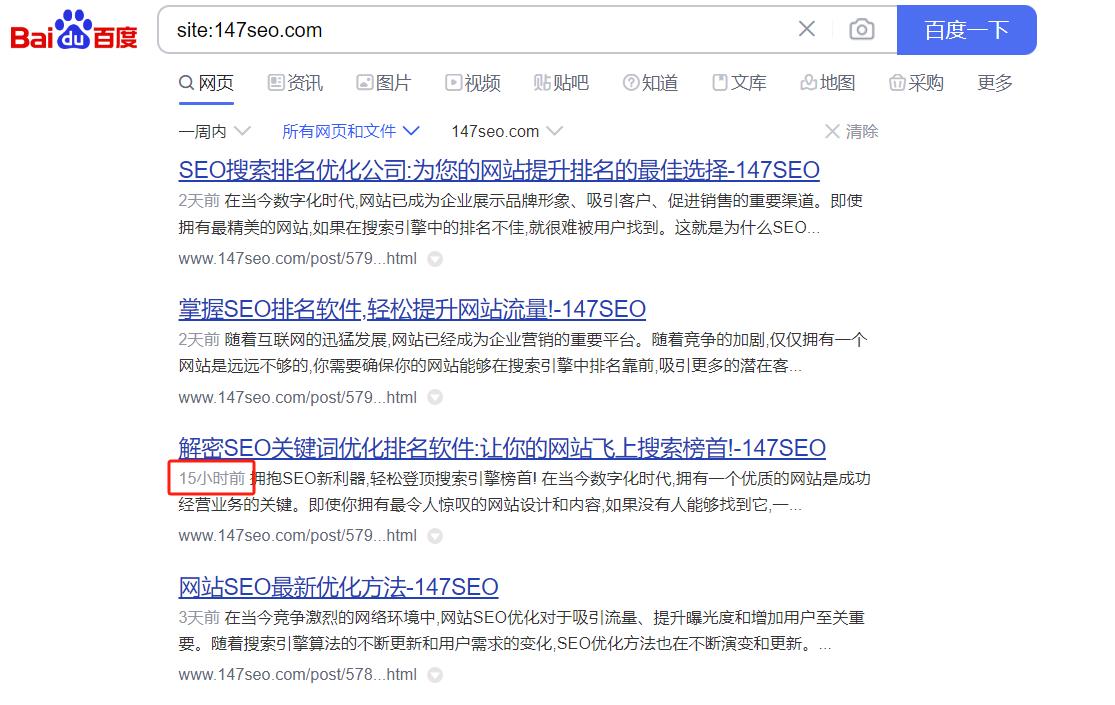Click 2天前 in 掌握SEO排名软件 snippet
Image resolution: width=1115 pixels, height=705 pixels.
(199, 339)
